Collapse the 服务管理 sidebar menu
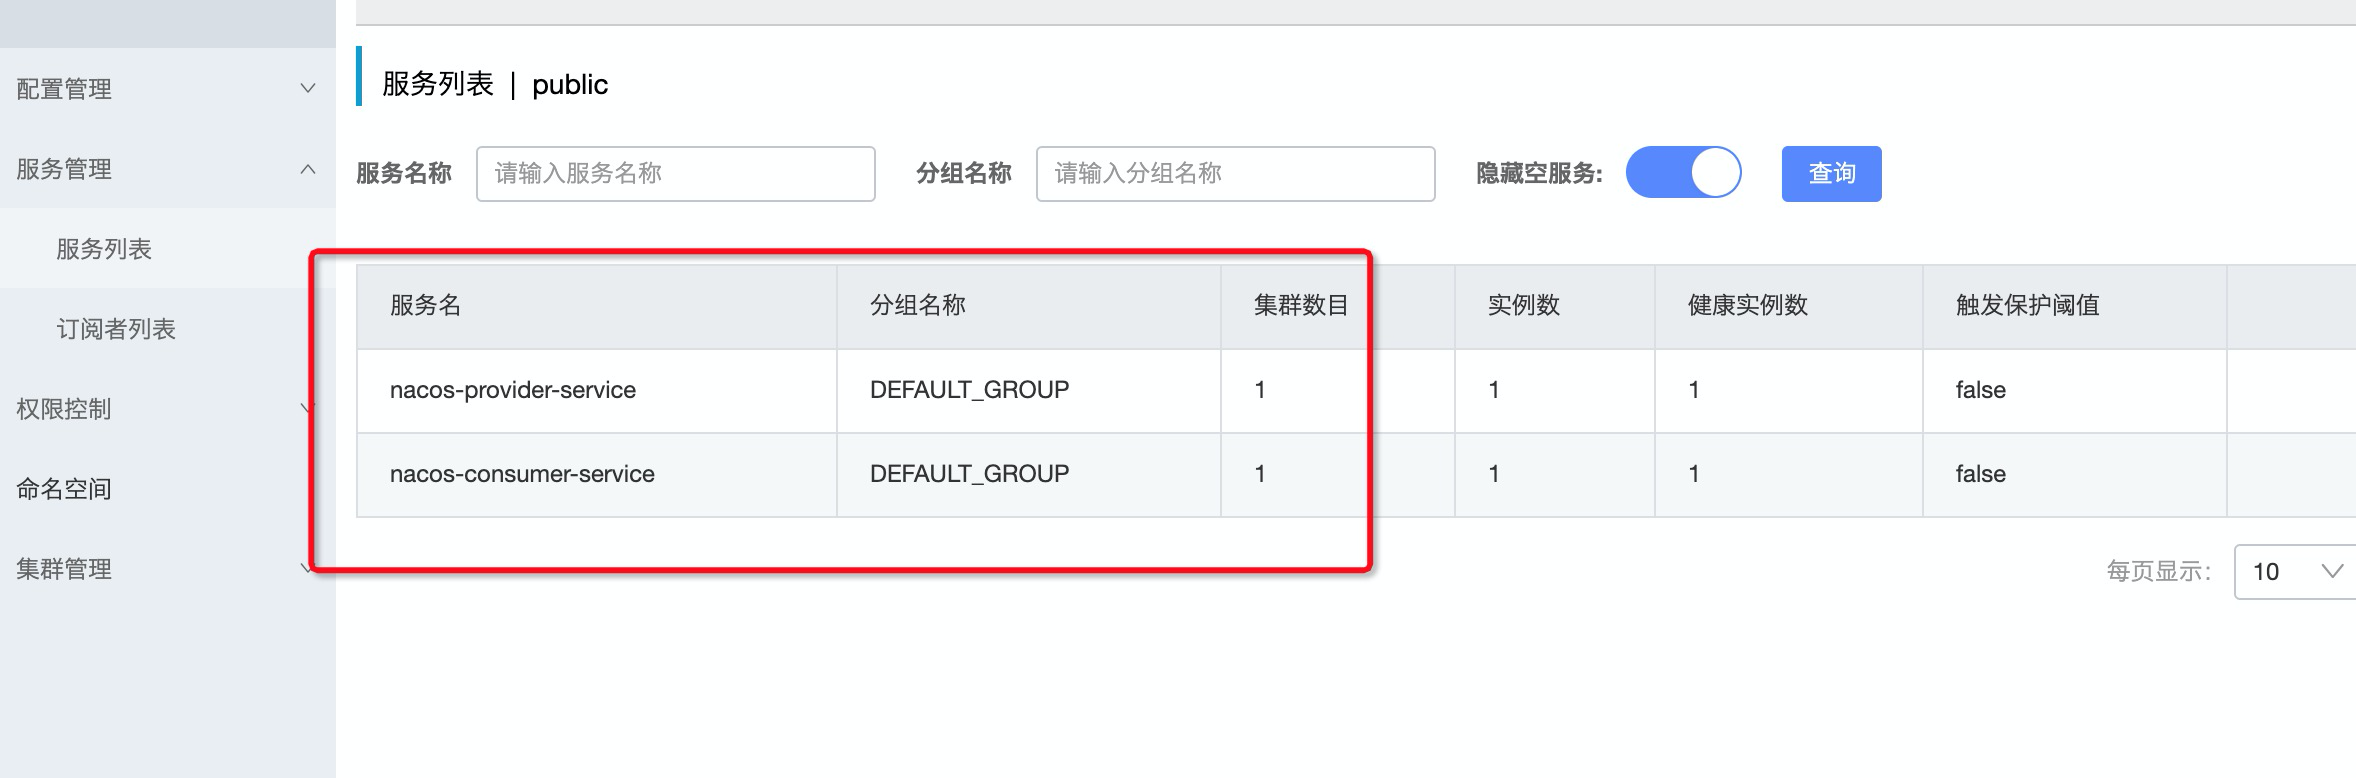 click(165, 169)
